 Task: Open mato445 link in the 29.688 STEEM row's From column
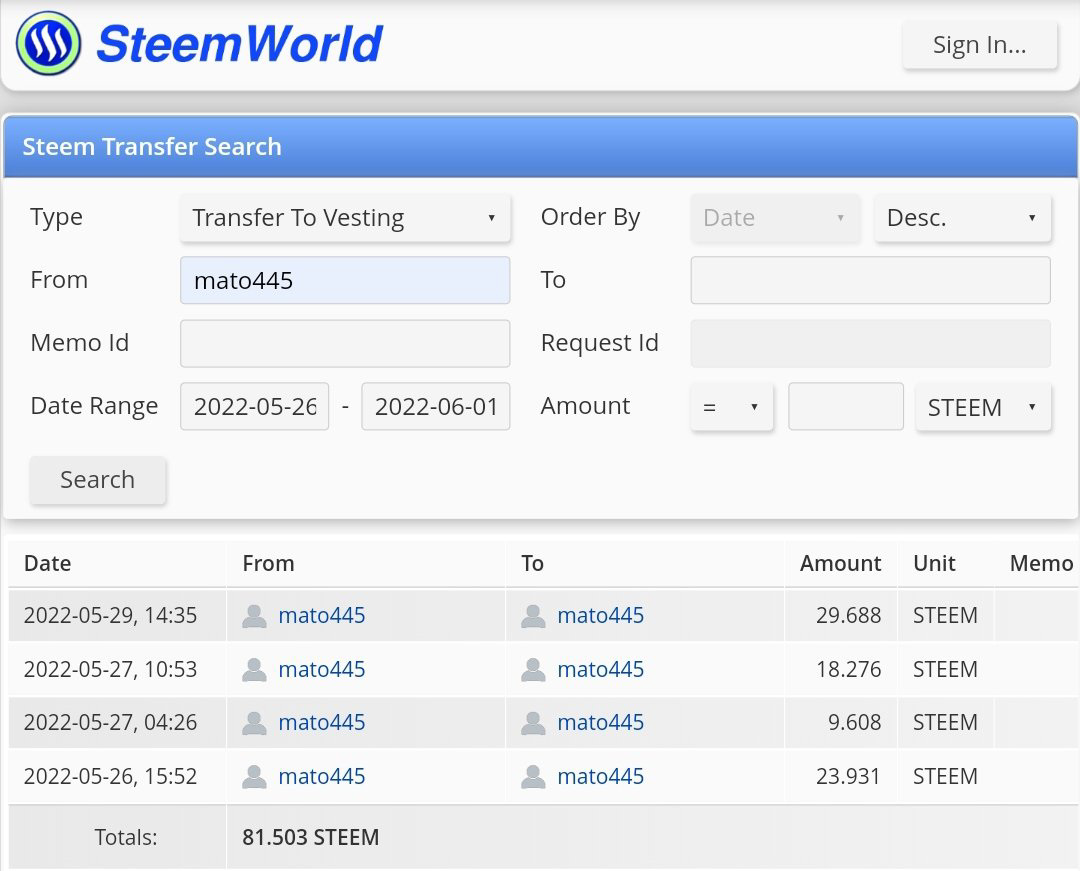322,615
